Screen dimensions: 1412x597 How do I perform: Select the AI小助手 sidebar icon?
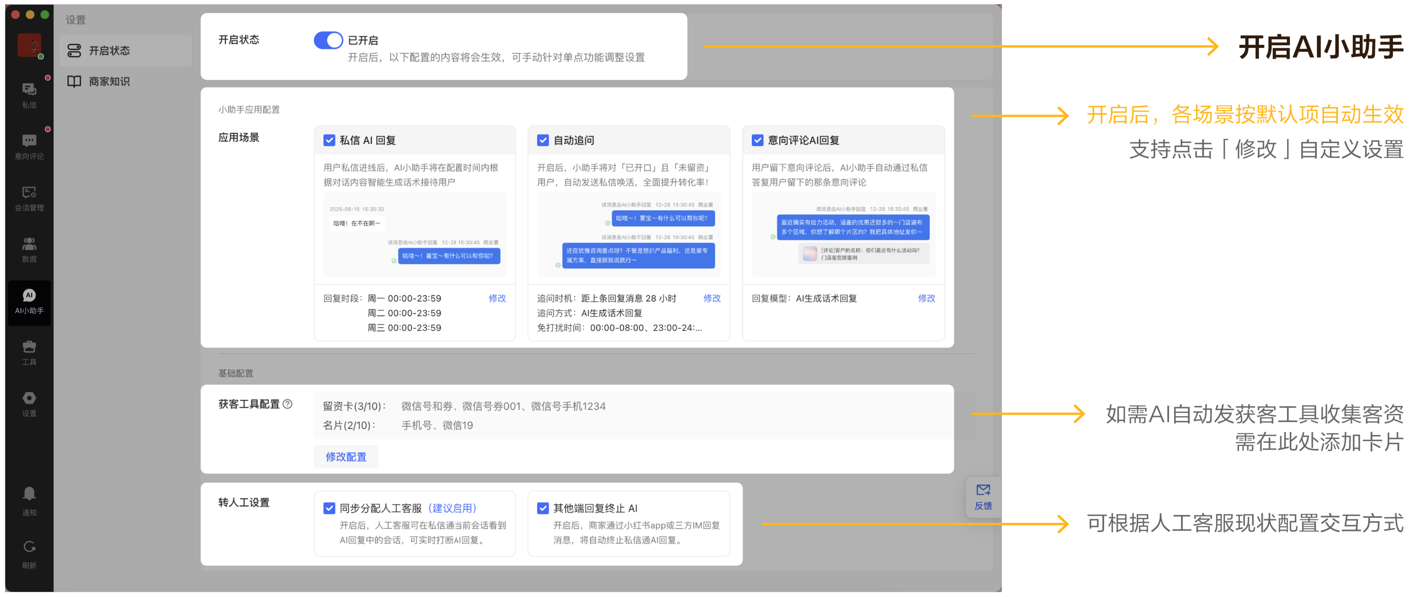(29, 301)
